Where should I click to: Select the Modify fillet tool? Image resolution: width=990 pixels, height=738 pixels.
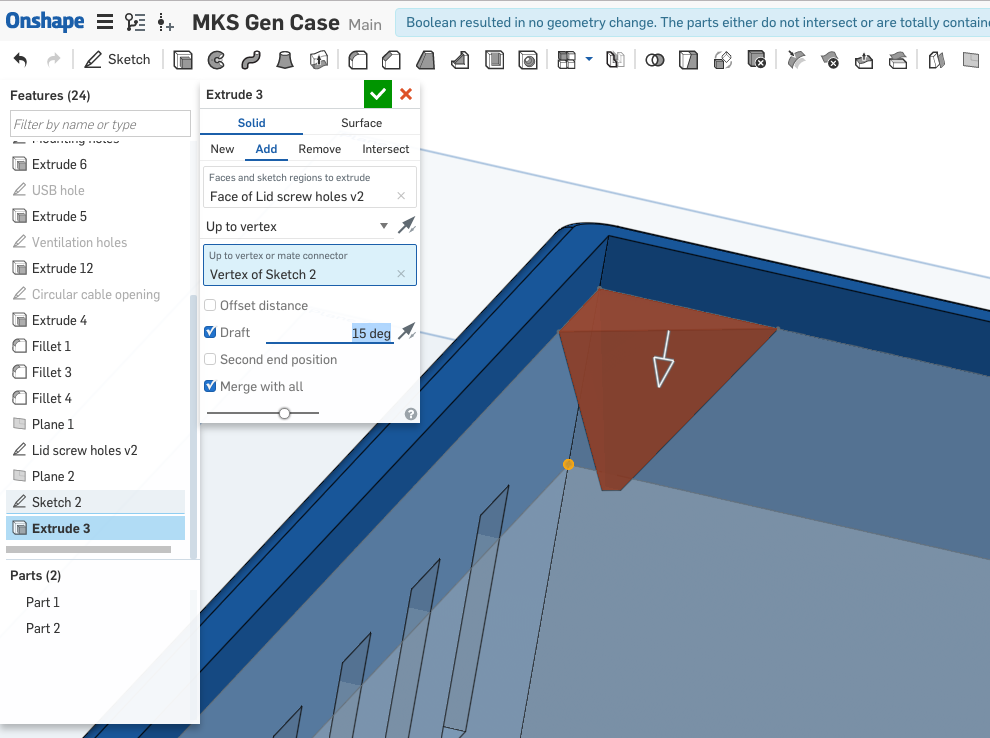[x=796, y=60]
